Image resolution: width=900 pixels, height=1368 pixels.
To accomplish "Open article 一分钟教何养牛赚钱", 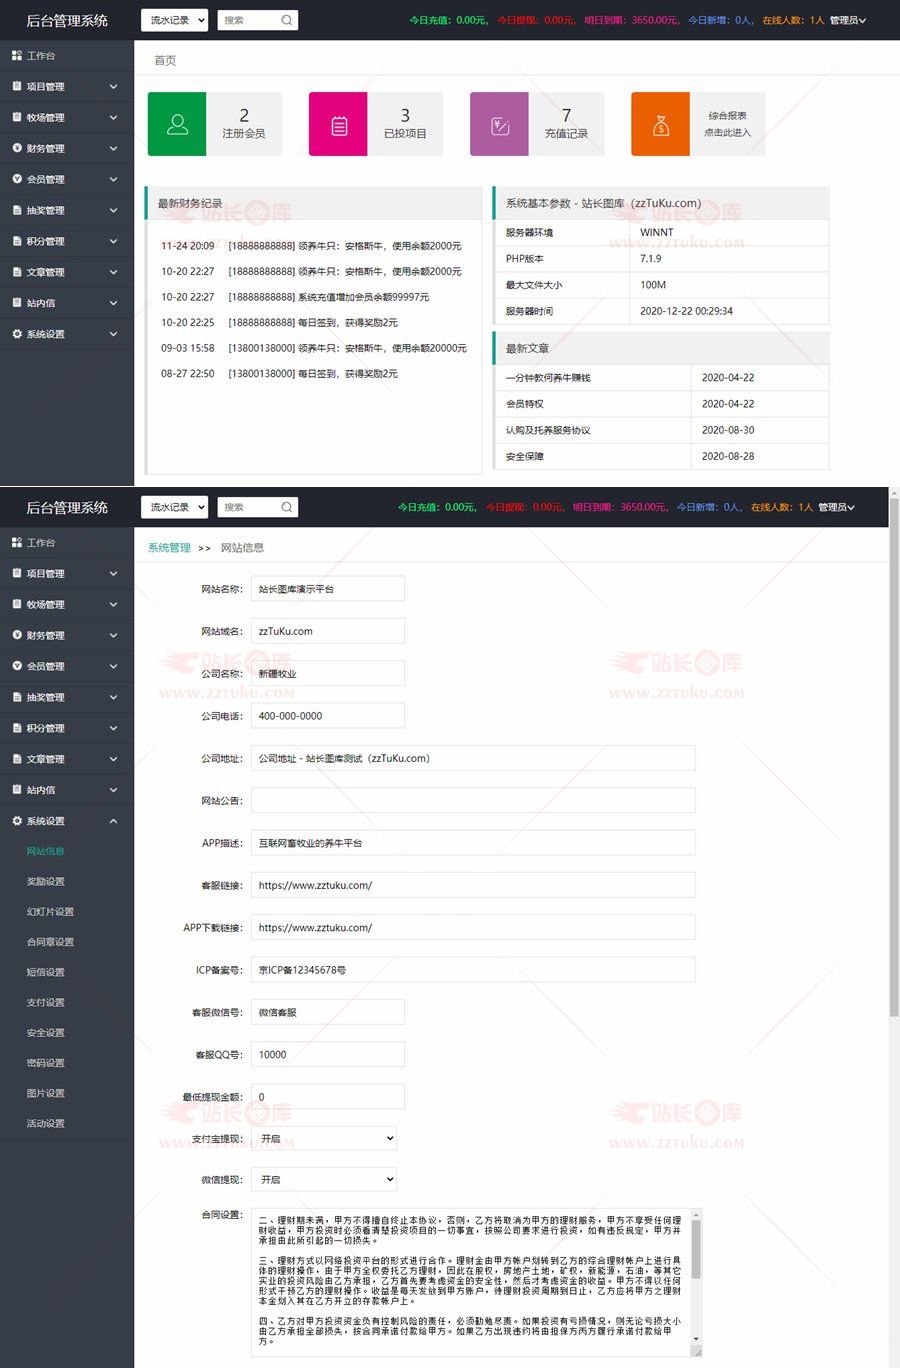I will (x=548, y=378).
